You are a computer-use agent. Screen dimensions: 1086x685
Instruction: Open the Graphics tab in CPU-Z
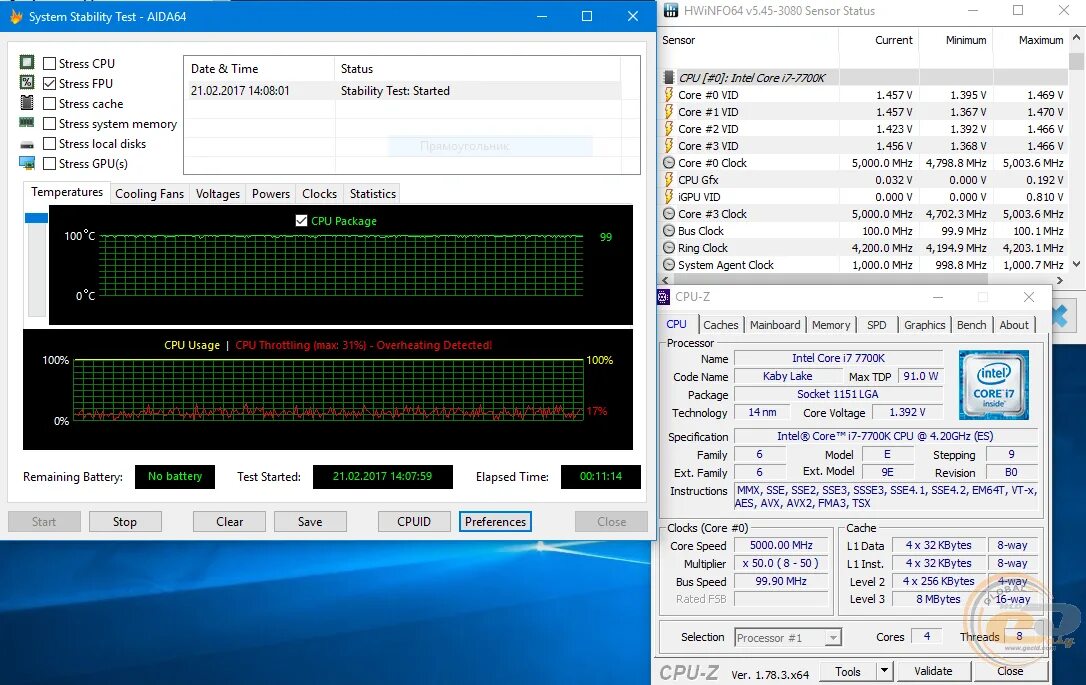(925, 325)
